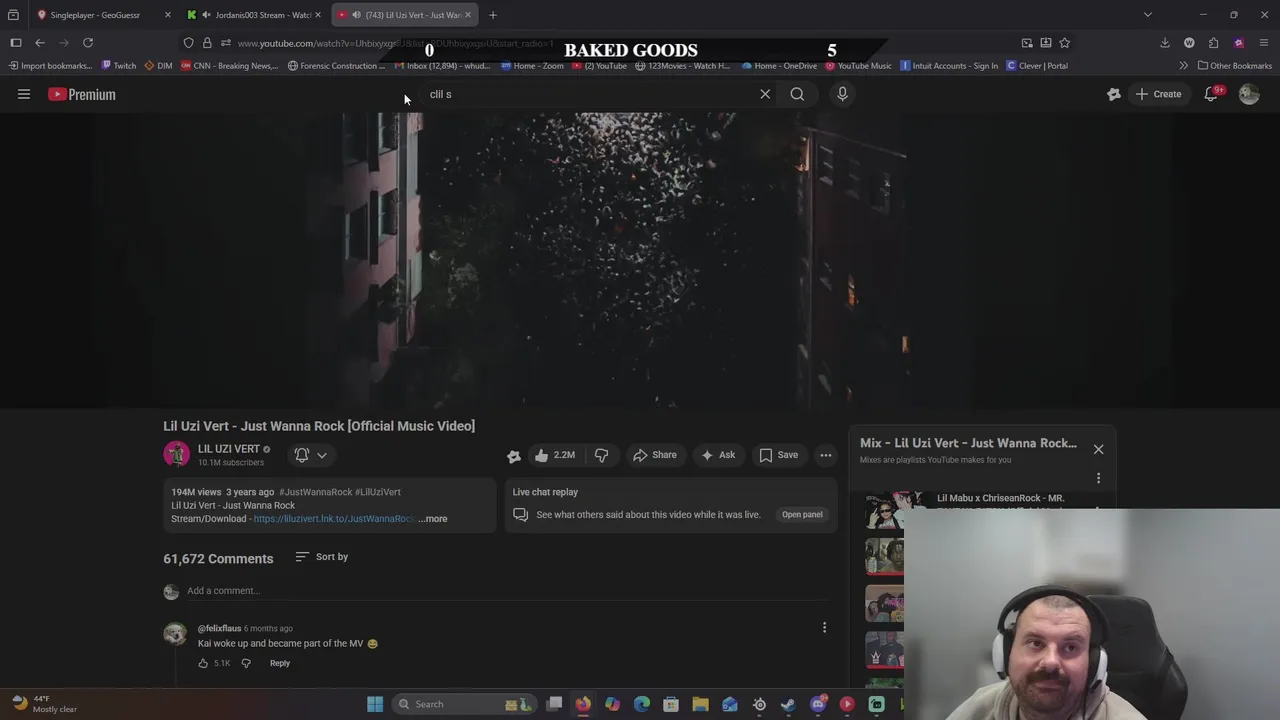Expand description with ...more

pos(433,519)
